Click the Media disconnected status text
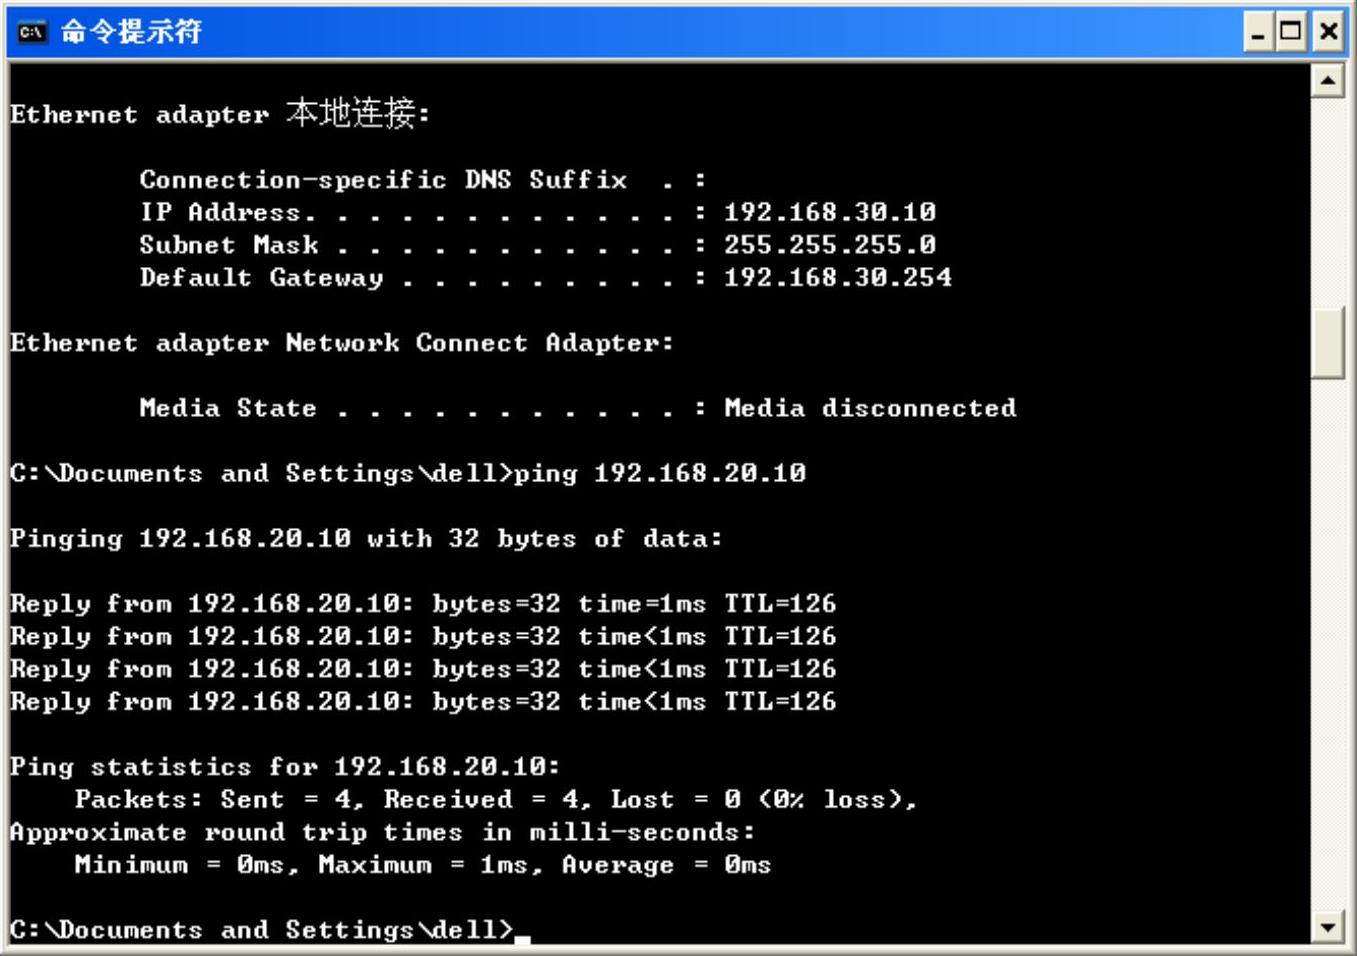This screenshot has width=1357, height=956. 870,408
